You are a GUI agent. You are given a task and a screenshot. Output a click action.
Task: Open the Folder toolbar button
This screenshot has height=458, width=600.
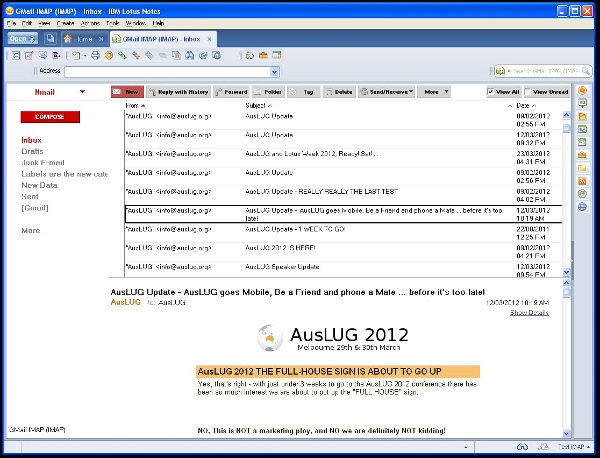(x=269, y=92)
